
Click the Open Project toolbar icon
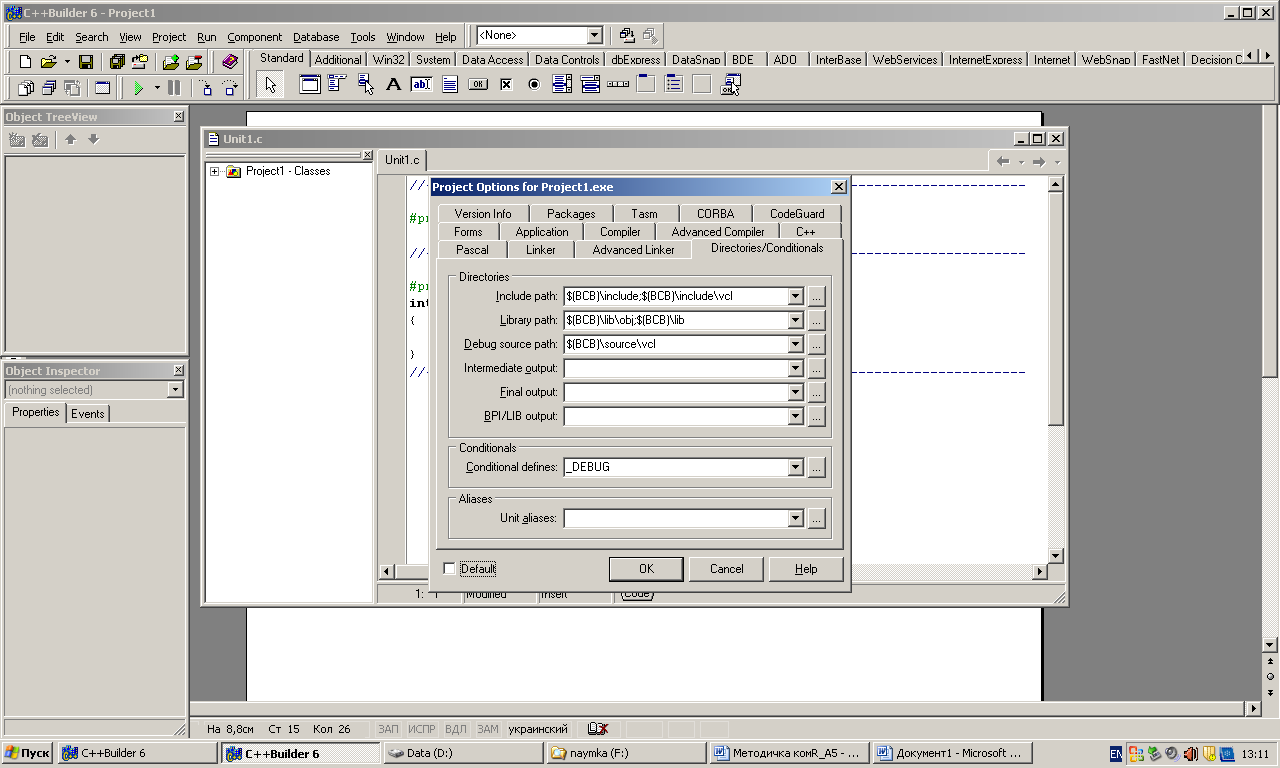coord(140,62)
